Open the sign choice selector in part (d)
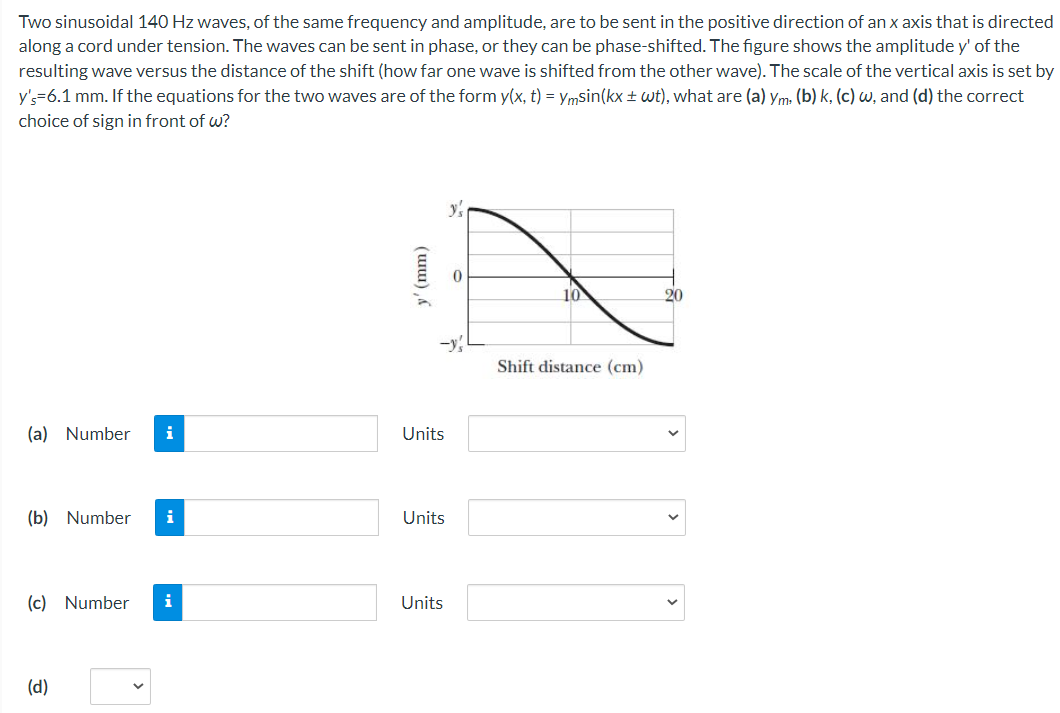 tap(120, 687)
